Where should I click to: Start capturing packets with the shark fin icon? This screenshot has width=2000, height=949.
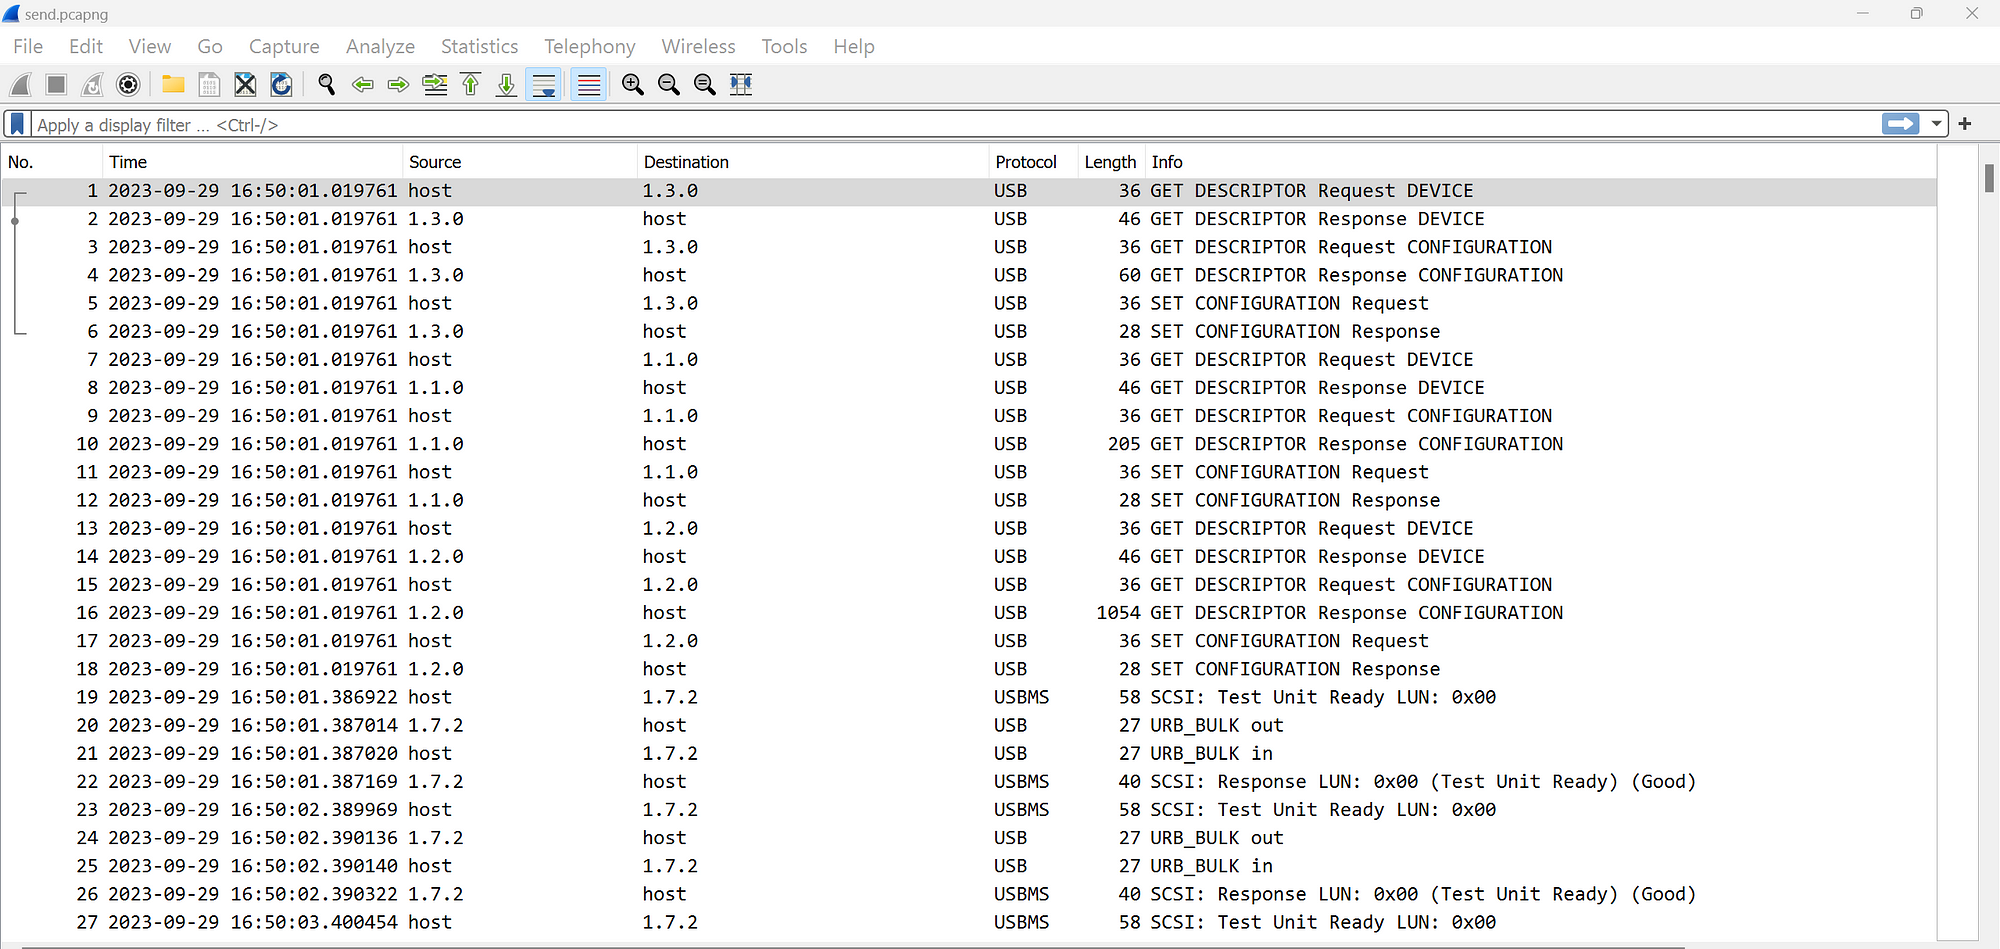click(x=20, y=85)
